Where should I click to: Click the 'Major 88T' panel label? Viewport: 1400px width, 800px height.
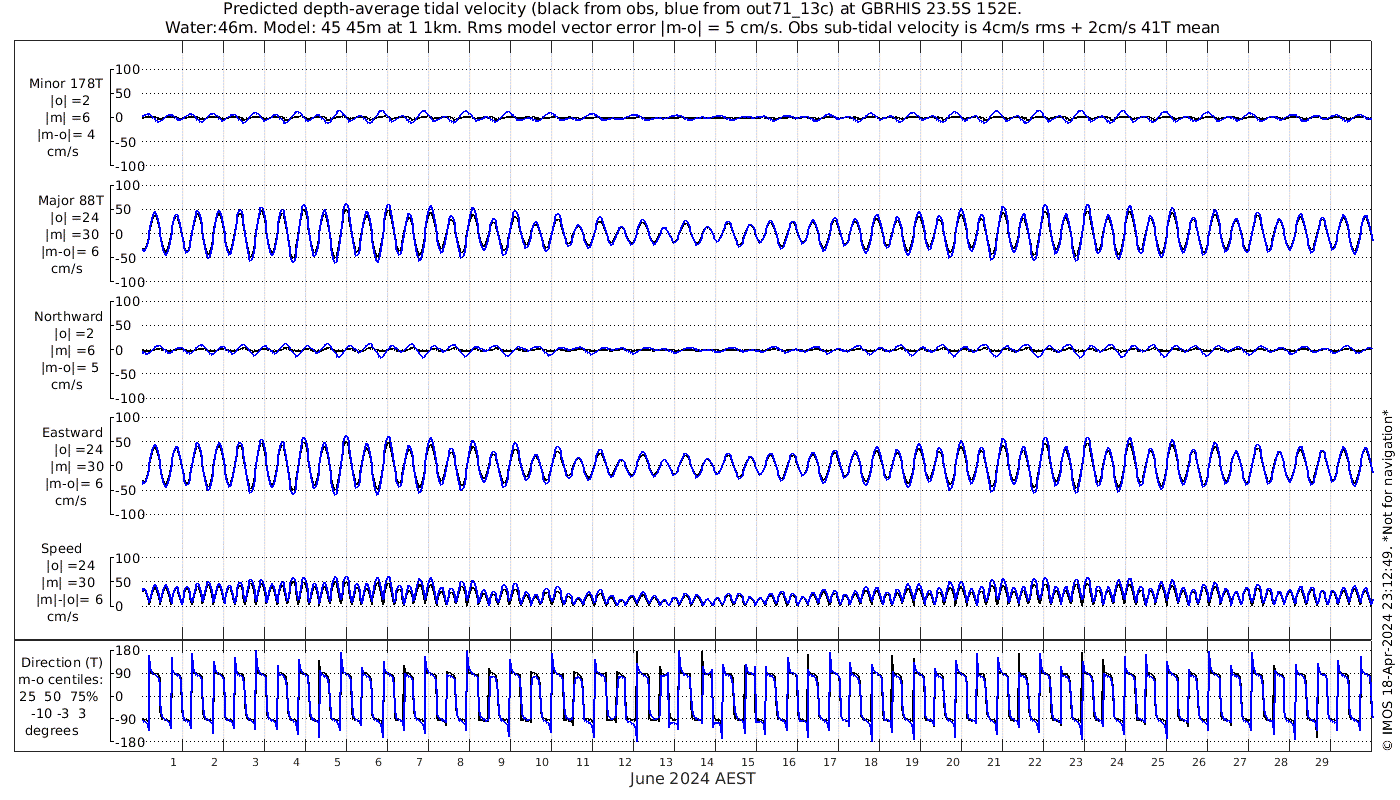[70, 200]
